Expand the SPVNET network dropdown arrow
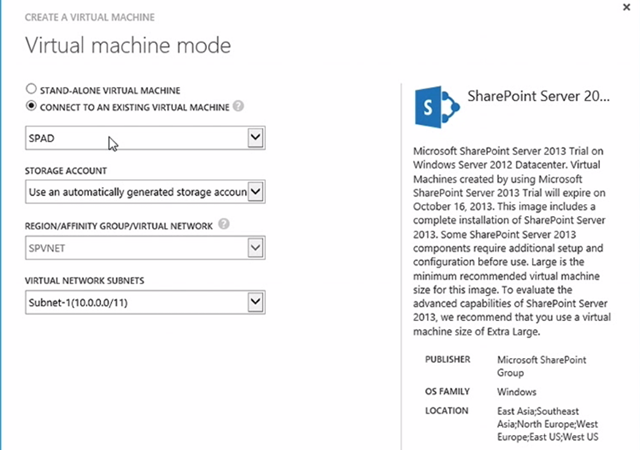640x450 pixels. click(256, 247)
